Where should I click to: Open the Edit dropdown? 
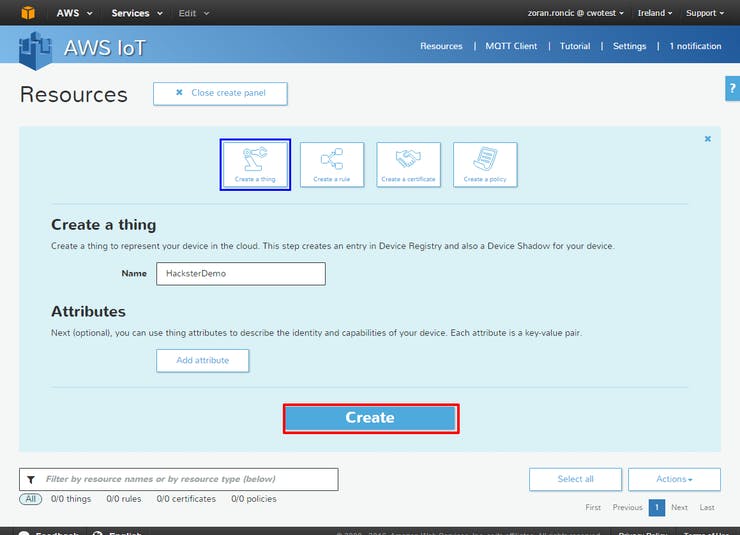(193, 13)
